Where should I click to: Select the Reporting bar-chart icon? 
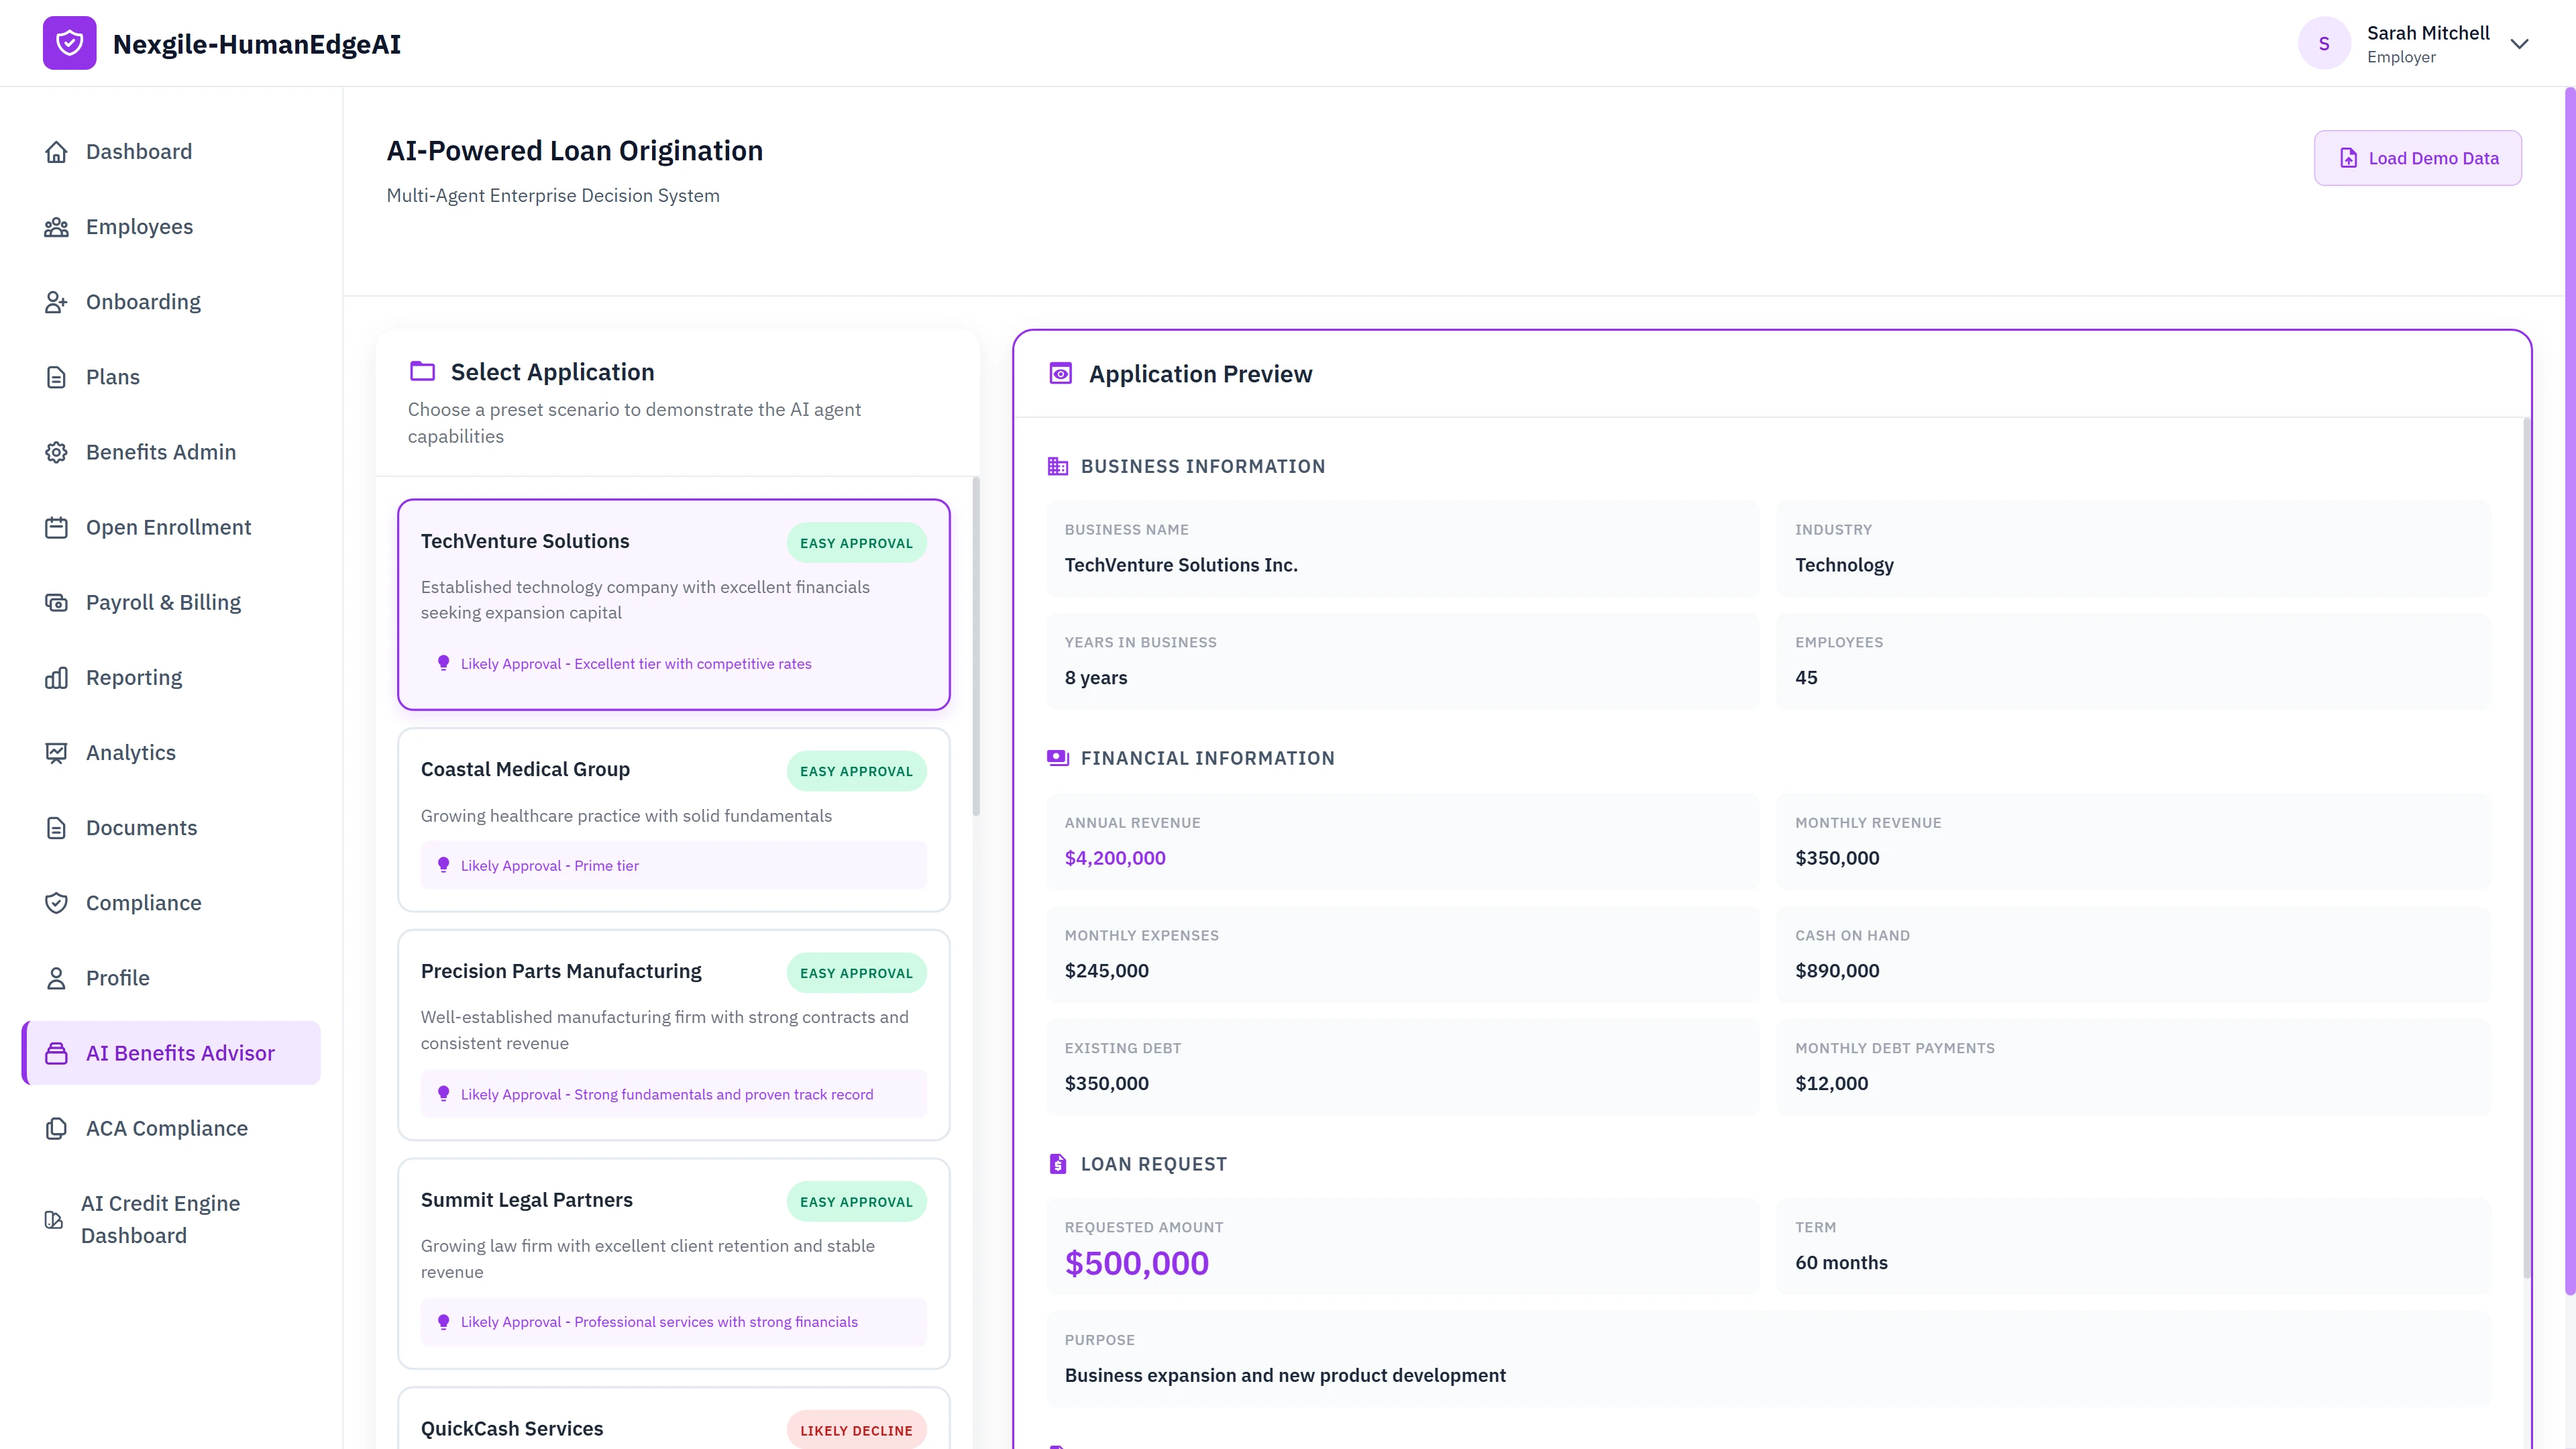(56, 677)
